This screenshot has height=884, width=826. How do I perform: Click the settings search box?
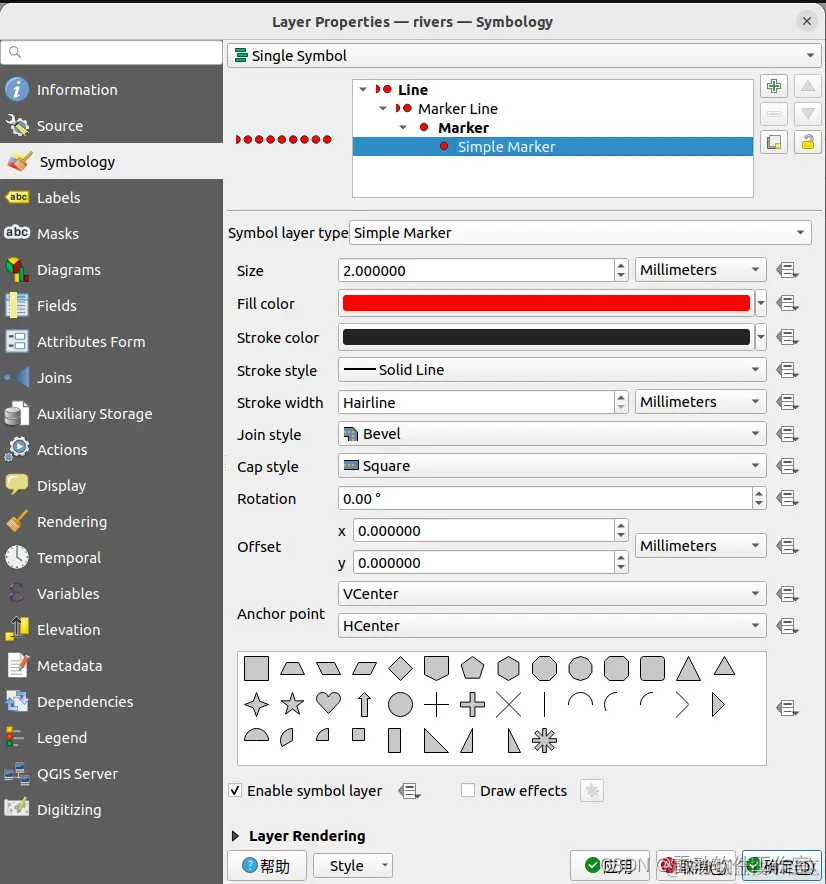point(112,52)
